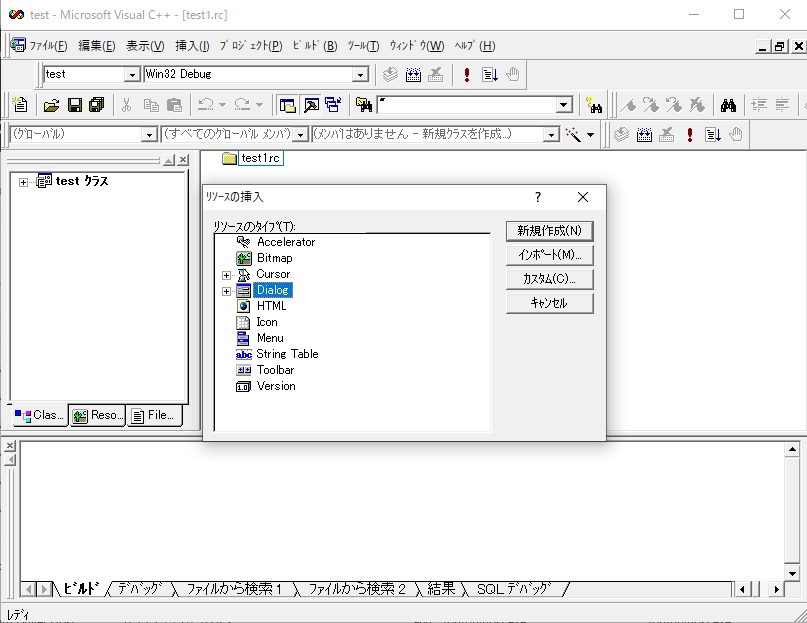Click the breakpoint hand icon in top bar
807x623 pixels.
click(x=513, y=75)
